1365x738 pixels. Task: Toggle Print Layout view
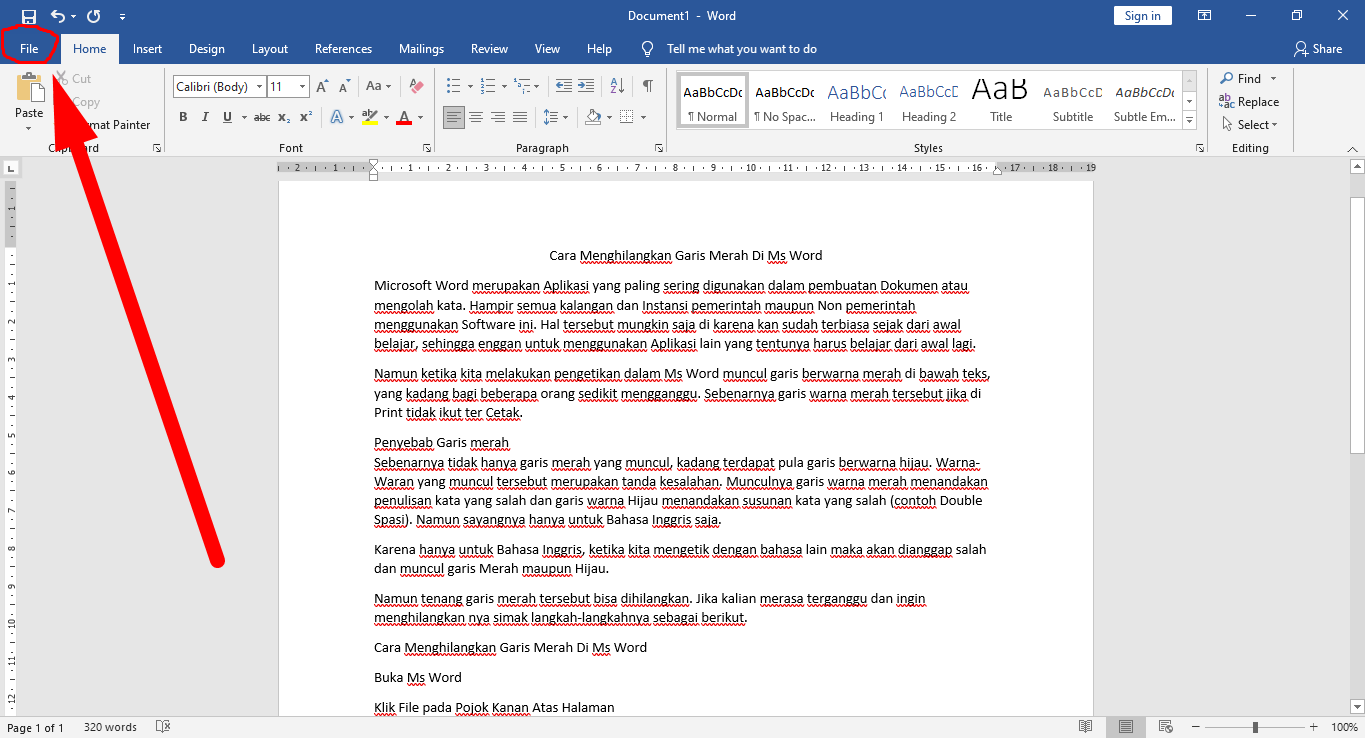1126,727
